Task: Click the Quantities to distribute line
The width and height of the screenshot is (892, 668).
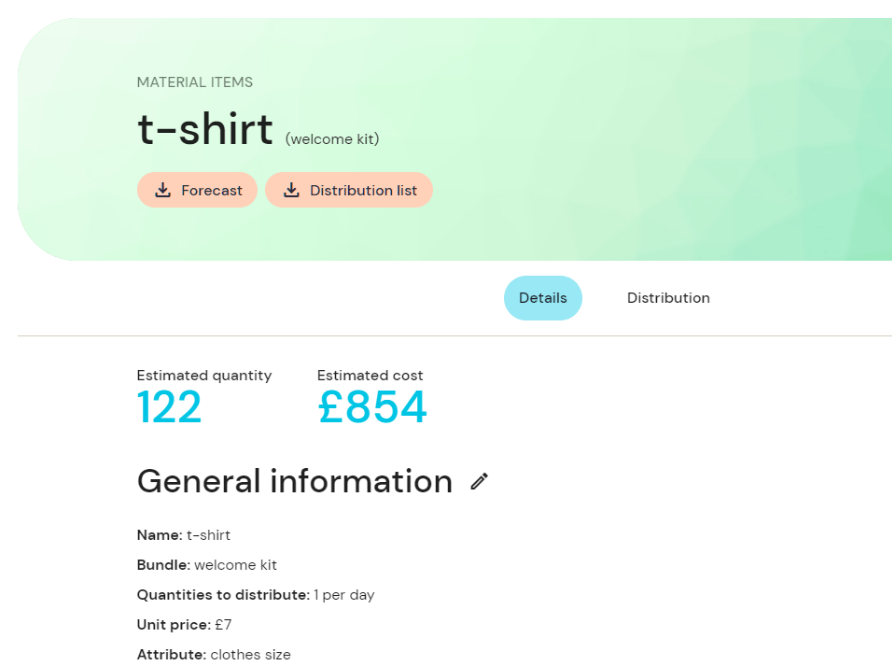Action: pos(255,595)
